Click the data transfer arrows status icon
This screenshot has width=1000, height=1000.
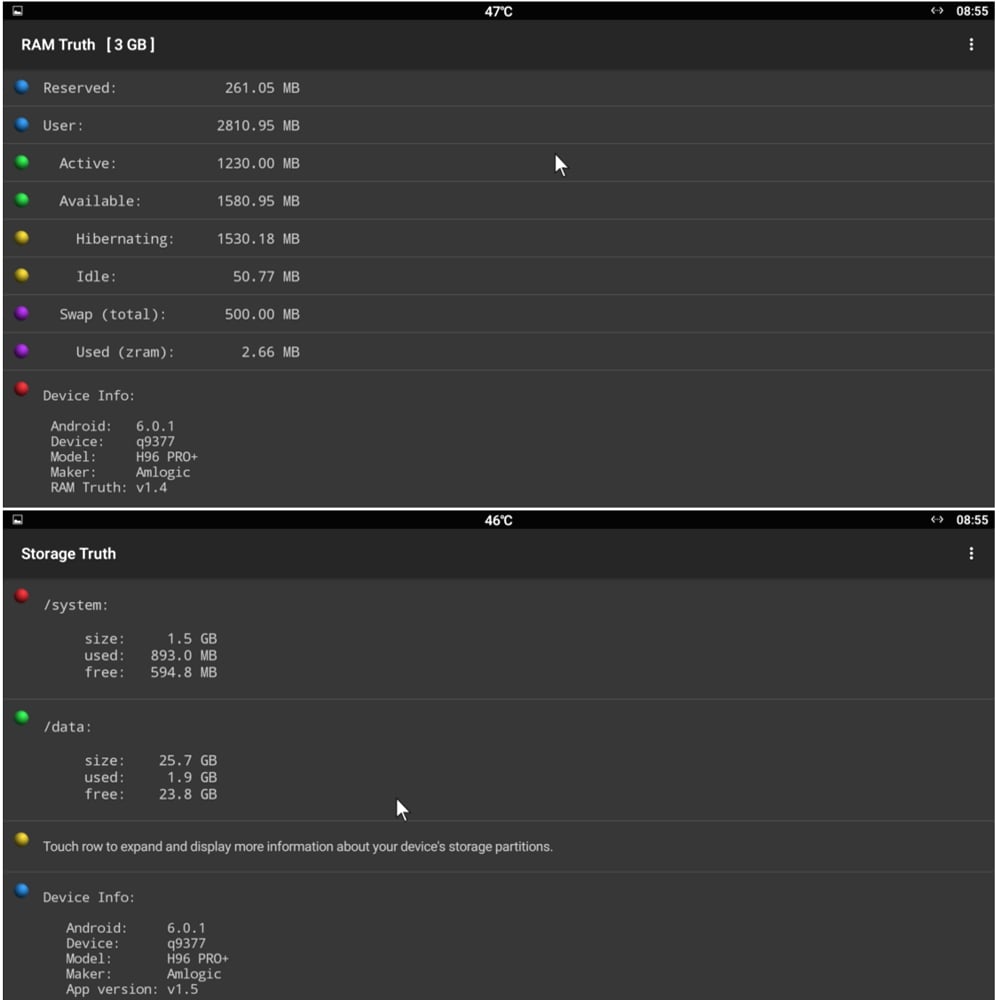point(936,11)
